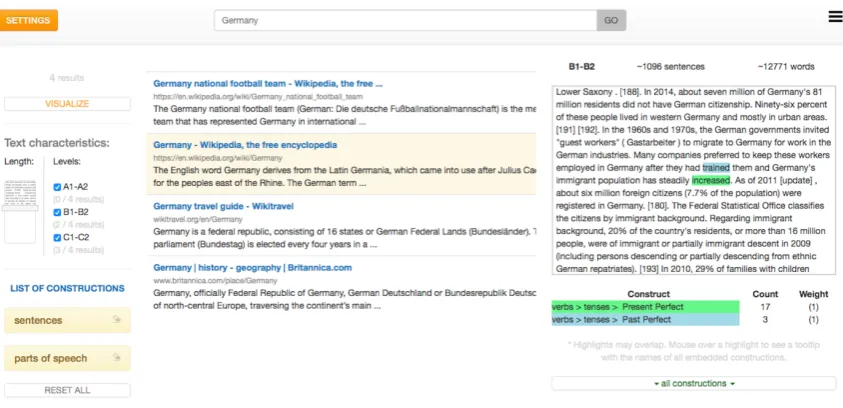843x408 pixels.
Task: Open Germany - Wikipedia, the free encyclopedia result
Action: pos(245,145)
